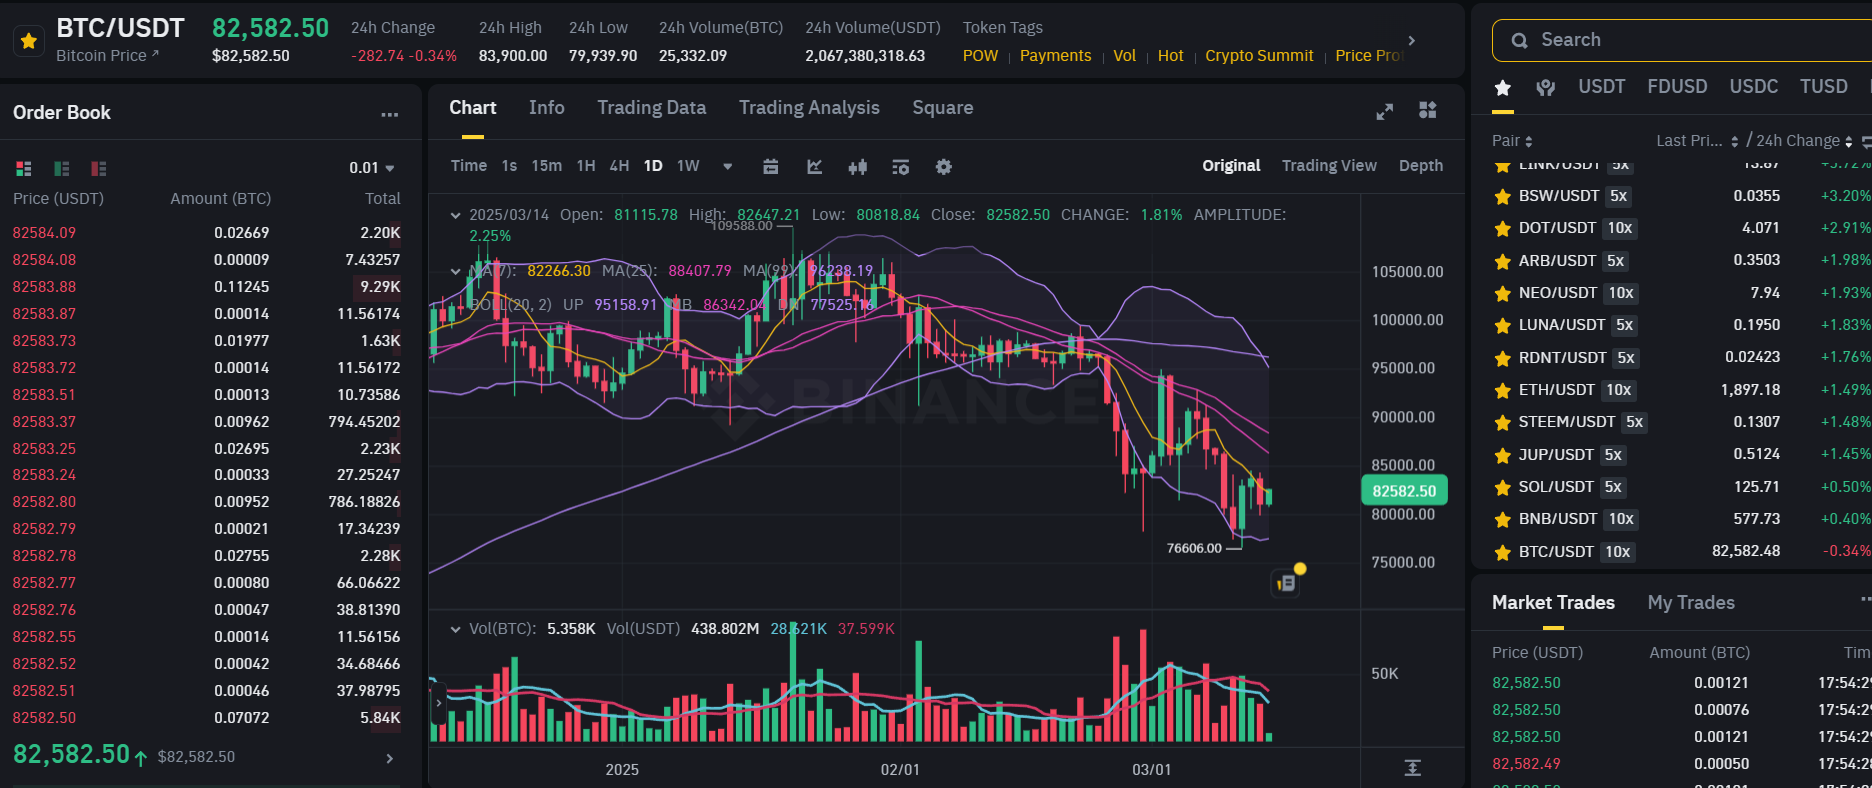Switch to the Info tab
Viewport: 1872px width, 788px height.
coord(547,108)
